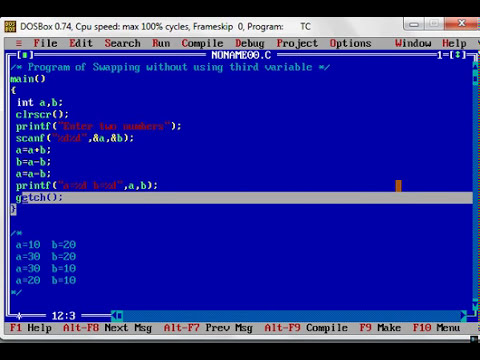Click the 'a=a-b;' line
Screen dimensions: 480x360
[x=33, y=174]
